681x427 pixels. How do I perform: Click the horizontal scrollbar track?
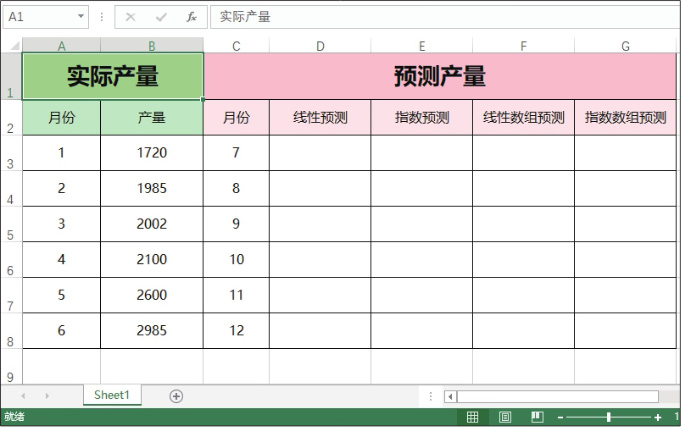tap(558, 396)
